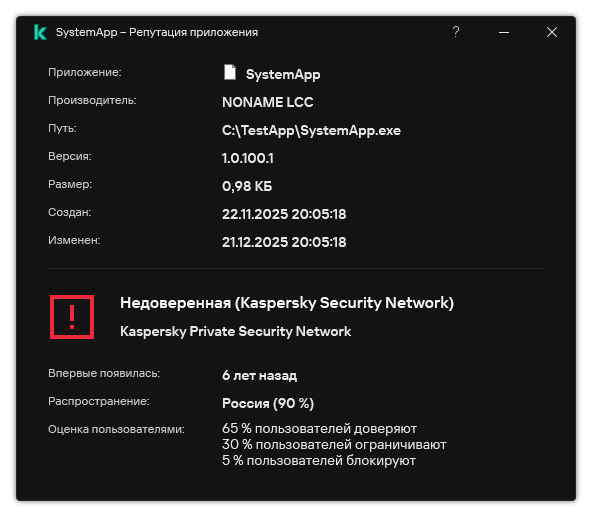
Task: Click the 'Распространение:' label
Action: coord(99,401)
